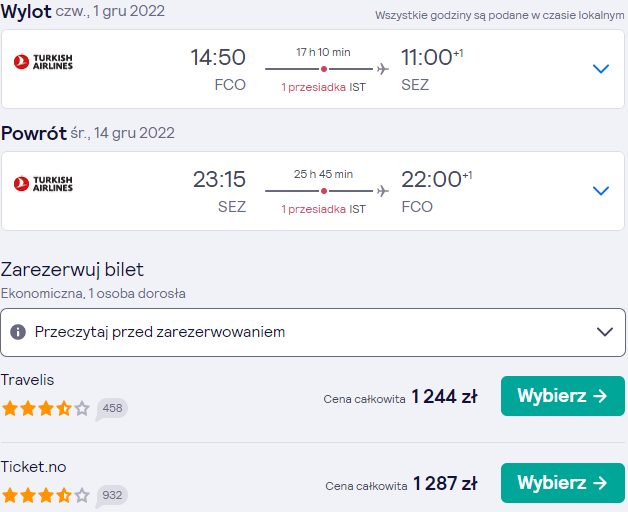This screenshot has height=512, width=628.
Task: Select Travelis offer with Wybierz button
Action: click(x=563, y=396)
